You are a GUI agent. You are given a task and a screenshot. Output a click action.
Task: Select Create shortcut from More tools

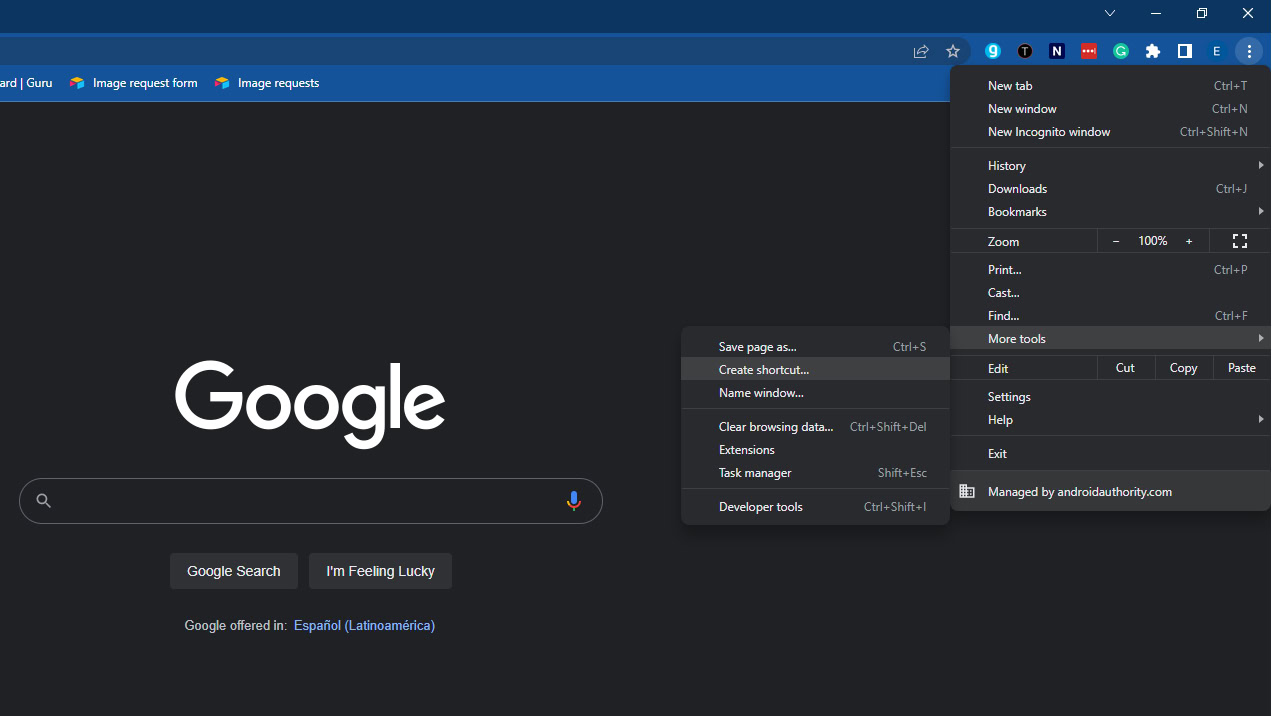pos(764,370)
